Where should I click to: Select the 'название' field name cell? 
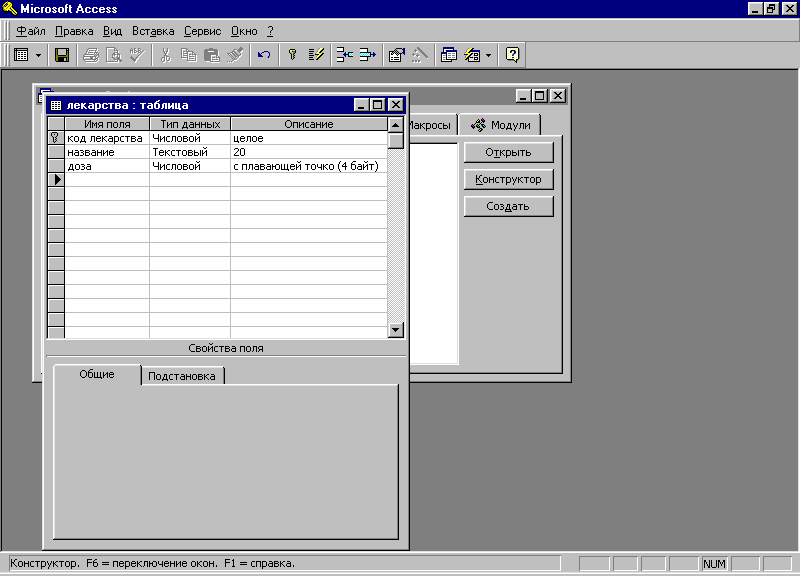click(107, 152)
